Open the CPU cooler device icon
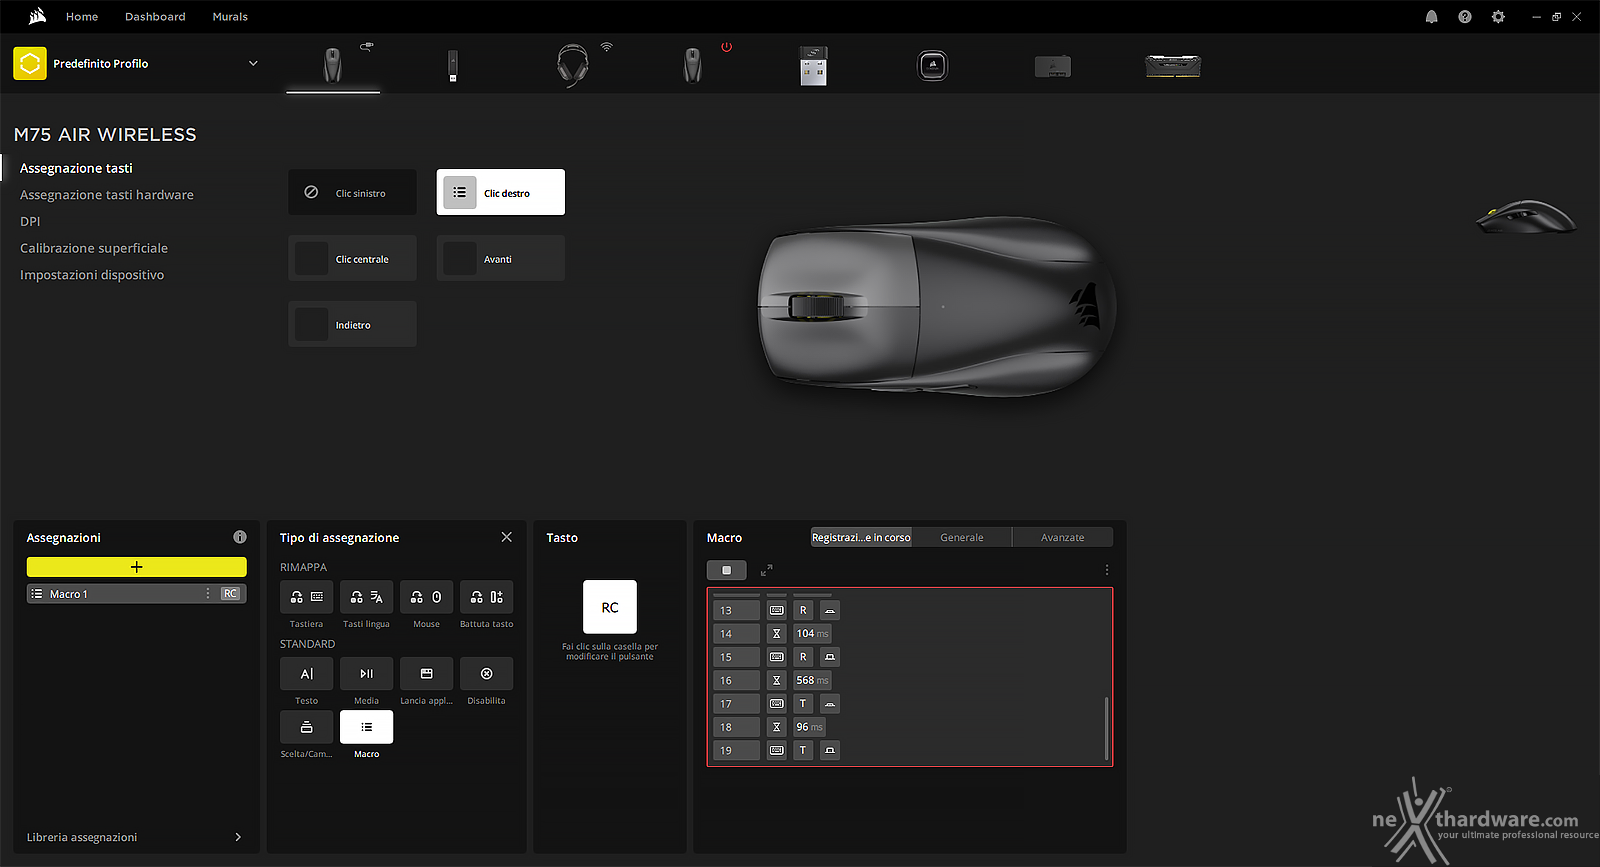 (933, 66)
